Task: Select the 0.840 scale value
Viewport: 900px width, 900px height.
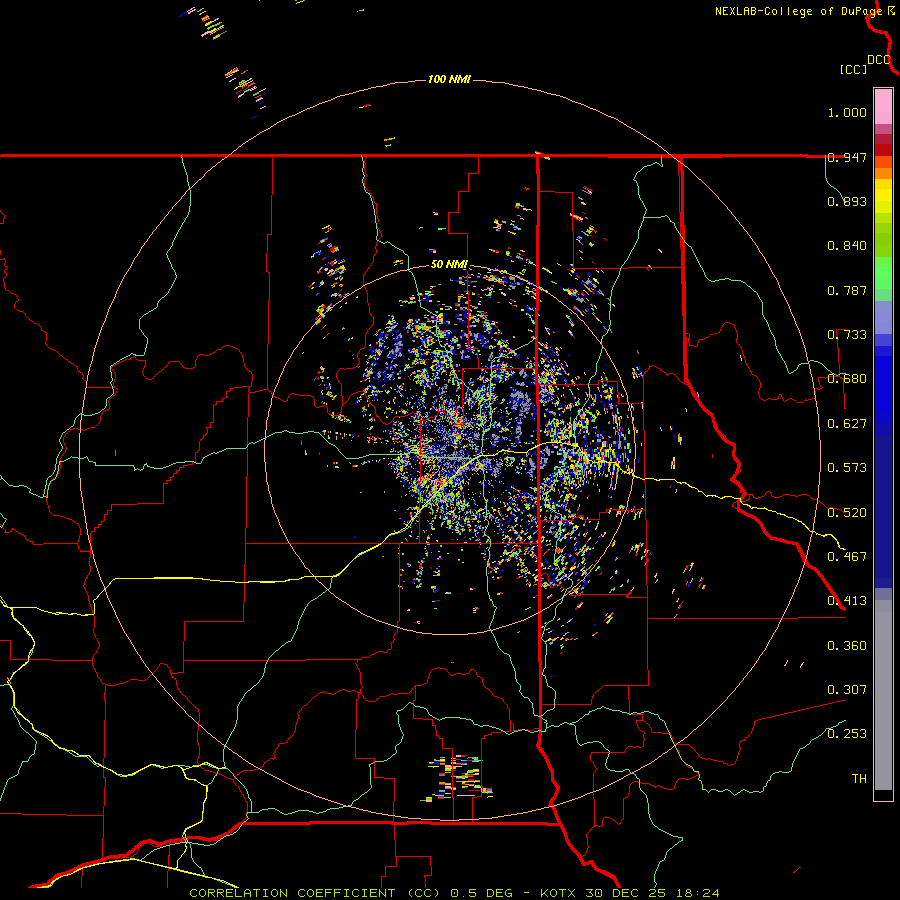Action: (847, 246)
